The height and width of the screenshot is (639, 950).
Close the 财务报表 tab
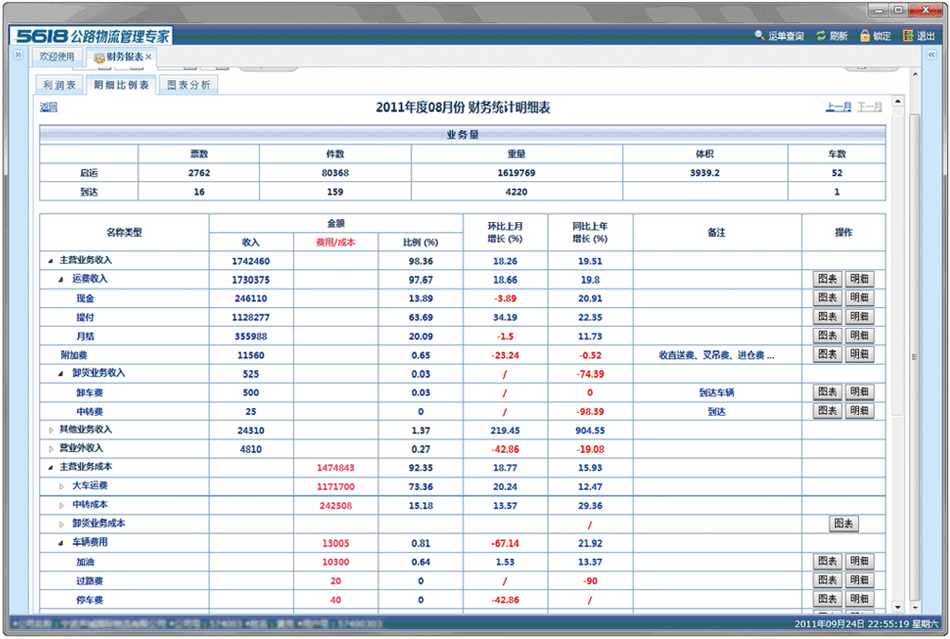coord(149,57)
